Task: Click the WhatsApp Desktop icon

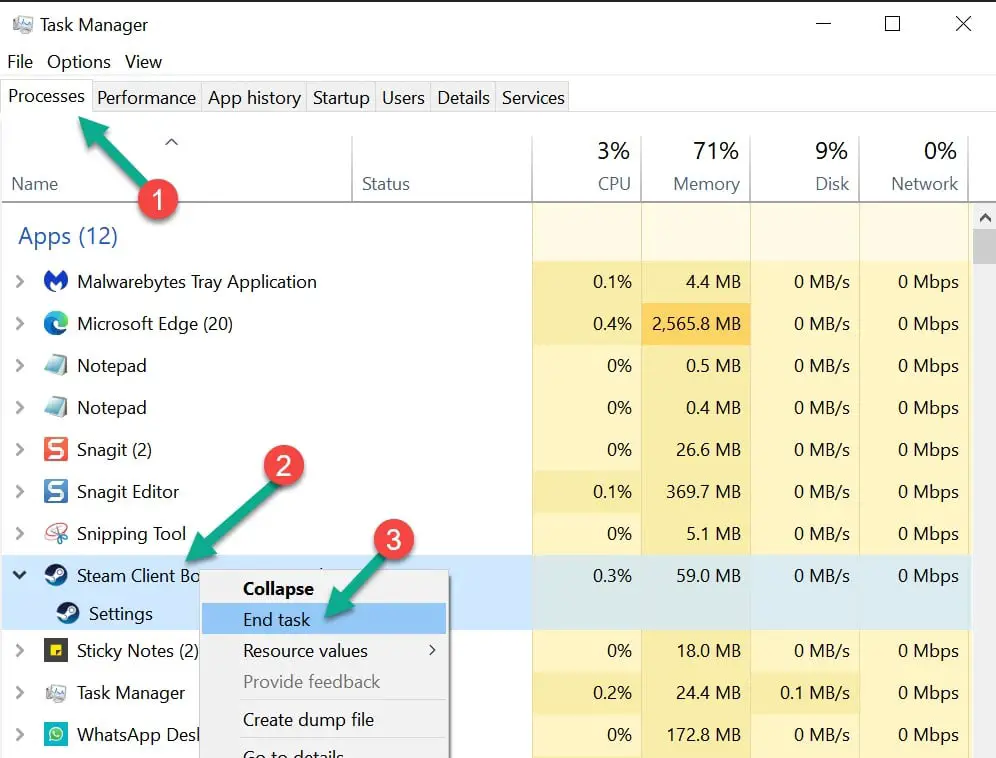Action: (x=56, y=734)
